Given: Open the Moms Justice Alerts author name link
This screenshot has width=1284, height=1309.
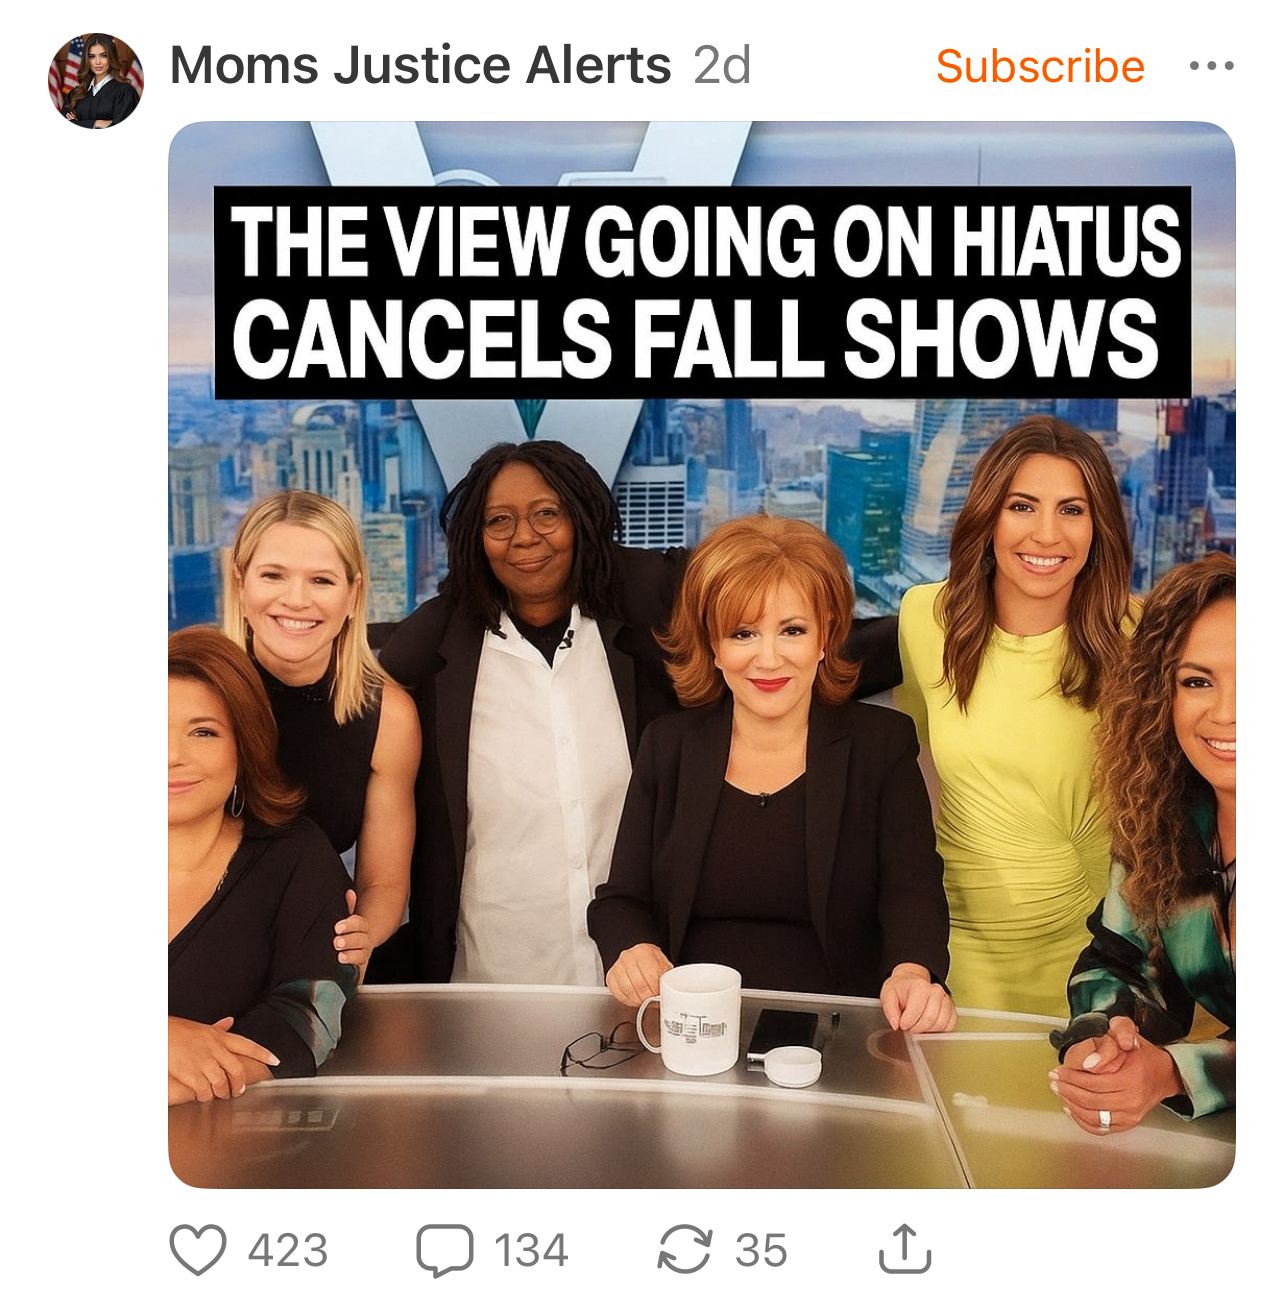Looking at the screenshot, I should [421, 66].
